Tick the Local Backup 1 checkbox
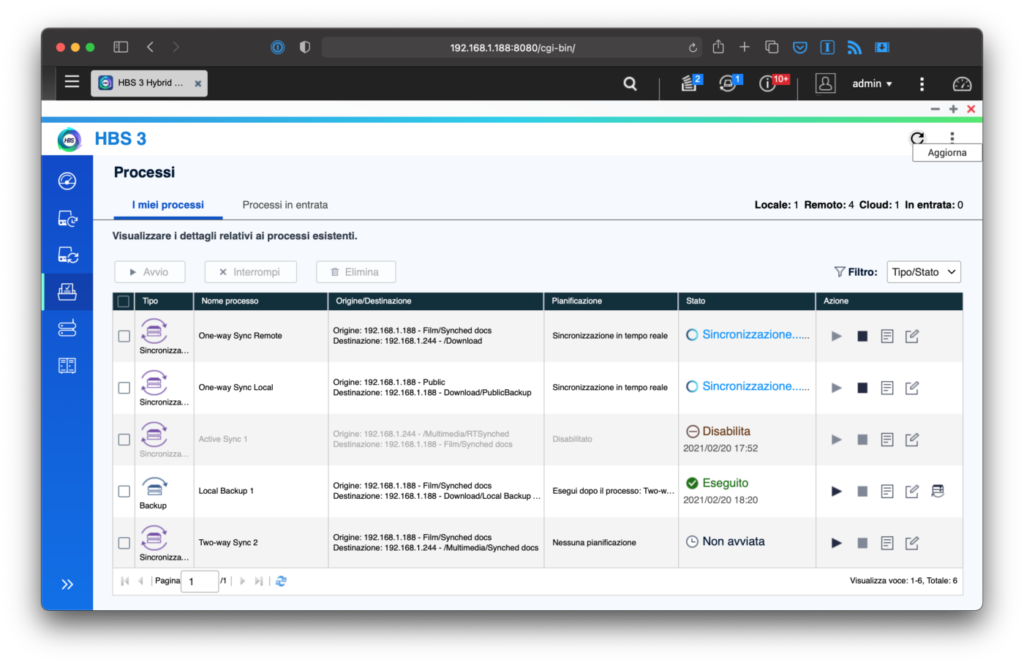 pyautogui.click(x=124, y=491)
